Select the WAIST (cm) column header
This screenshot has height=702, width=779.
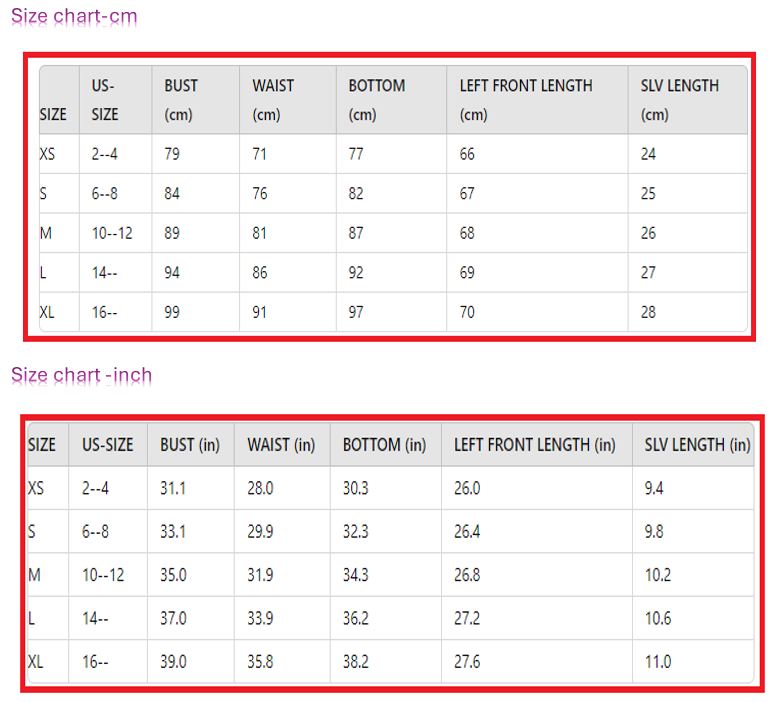tap(273, 100)
